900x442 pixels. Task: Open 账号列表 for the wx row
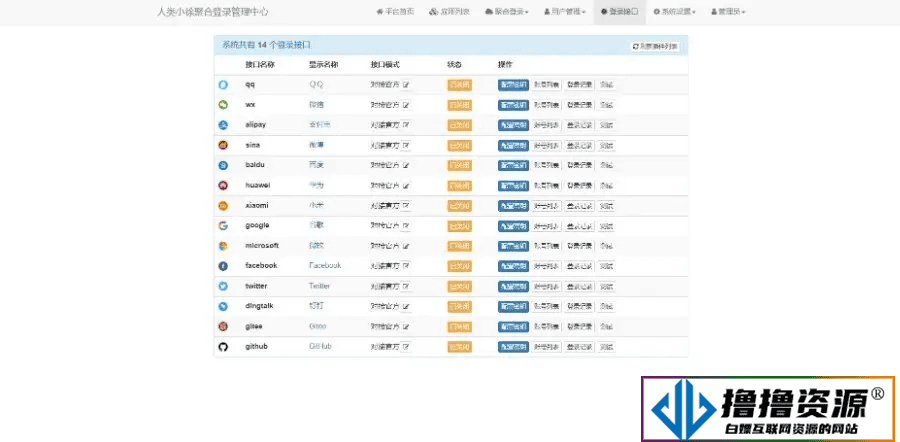click(x=546, y=105)
